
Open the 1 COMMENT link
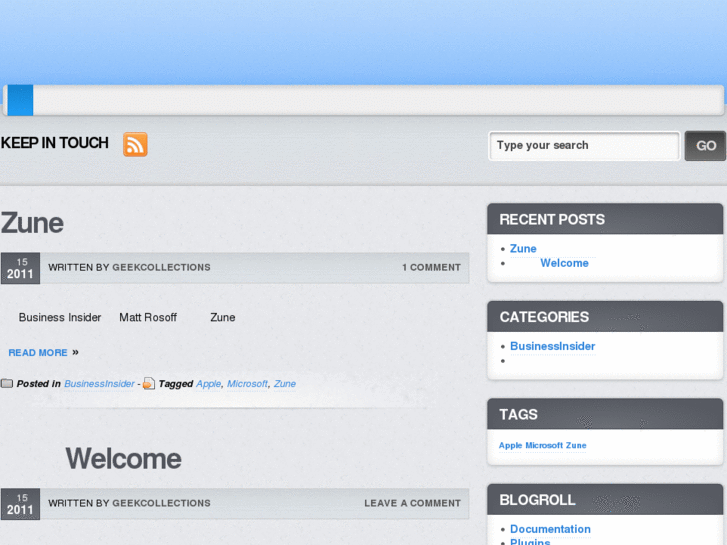point(431,268)
